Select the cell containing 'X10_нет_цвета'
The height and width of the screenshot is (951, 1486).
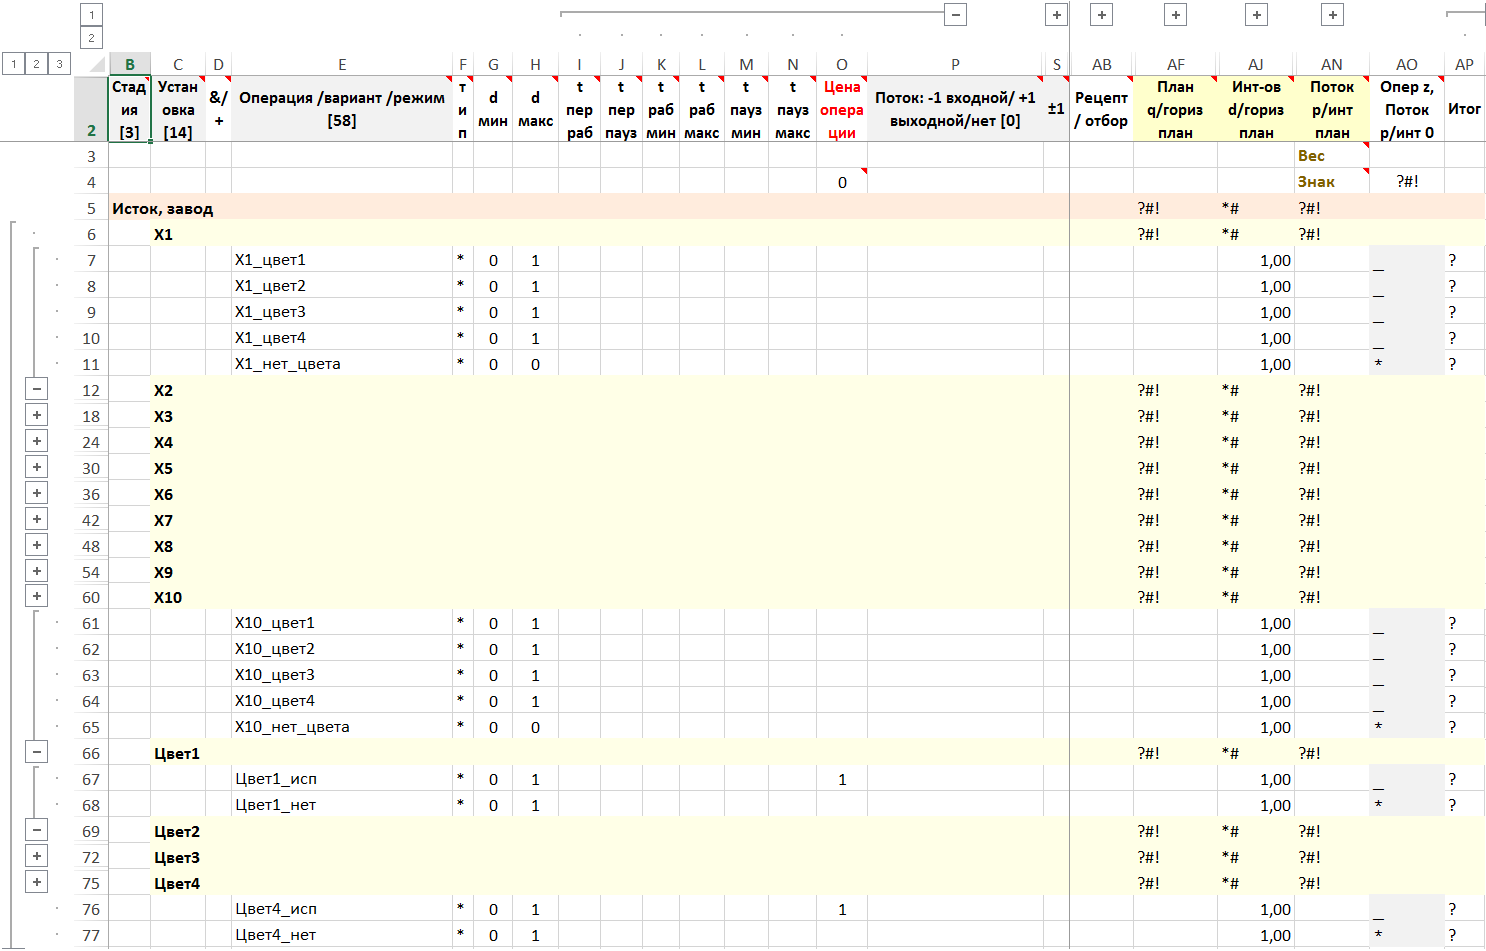(x=292, y=727)
